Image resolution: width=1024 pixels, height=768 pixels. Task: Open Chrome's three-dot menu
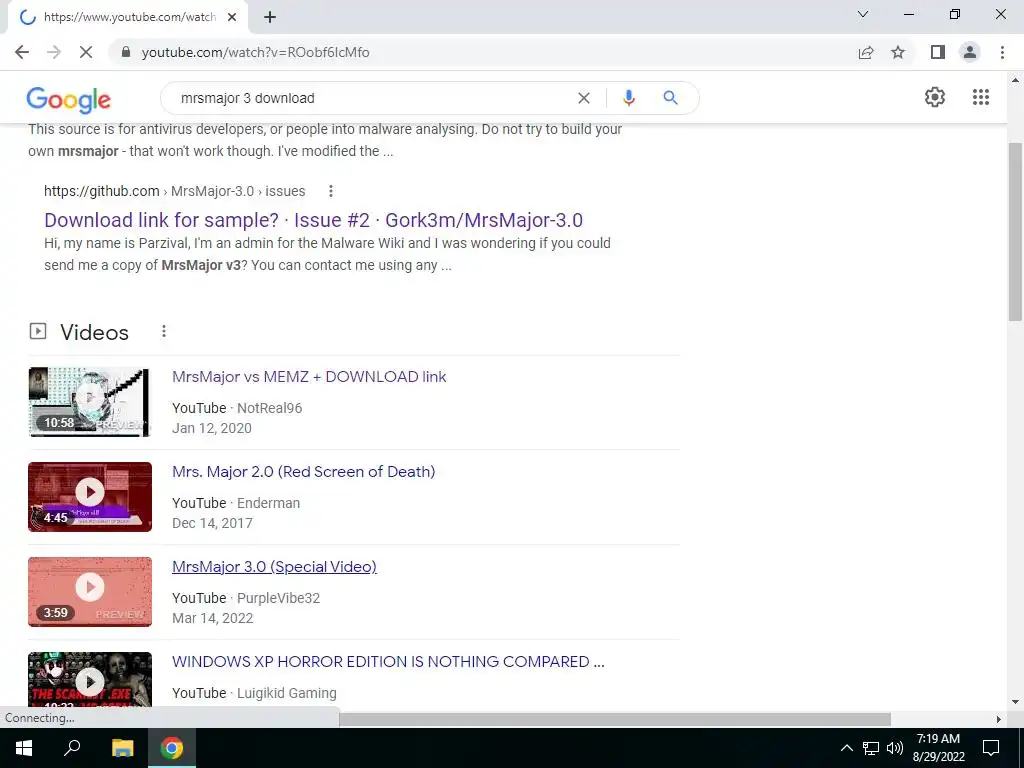[1002, 52]
